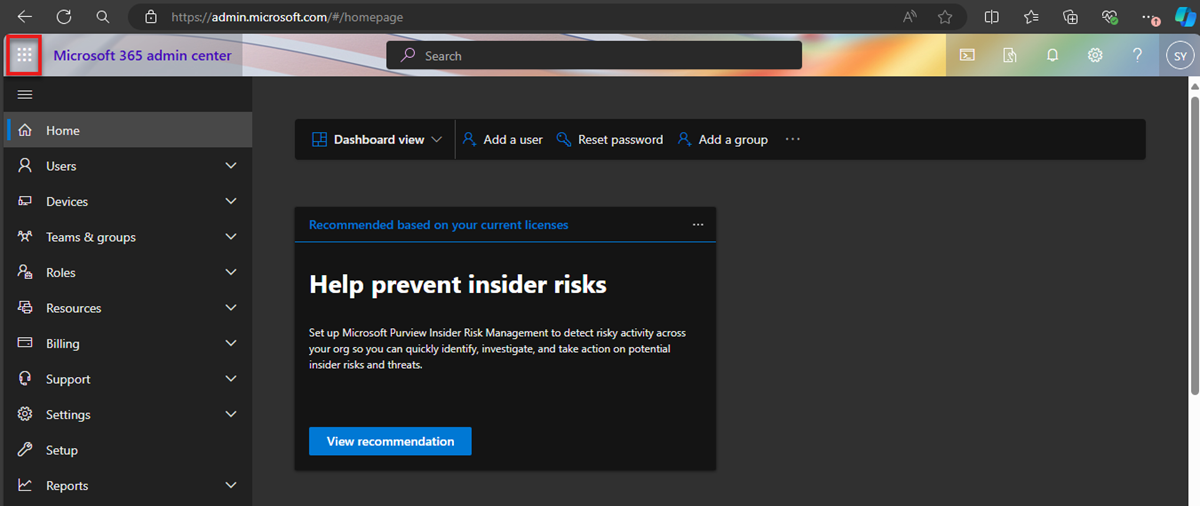The width and height of the screenshot is (1200, 506).
Task: Click the Reports chart icon
Action: tap(25, 485)
